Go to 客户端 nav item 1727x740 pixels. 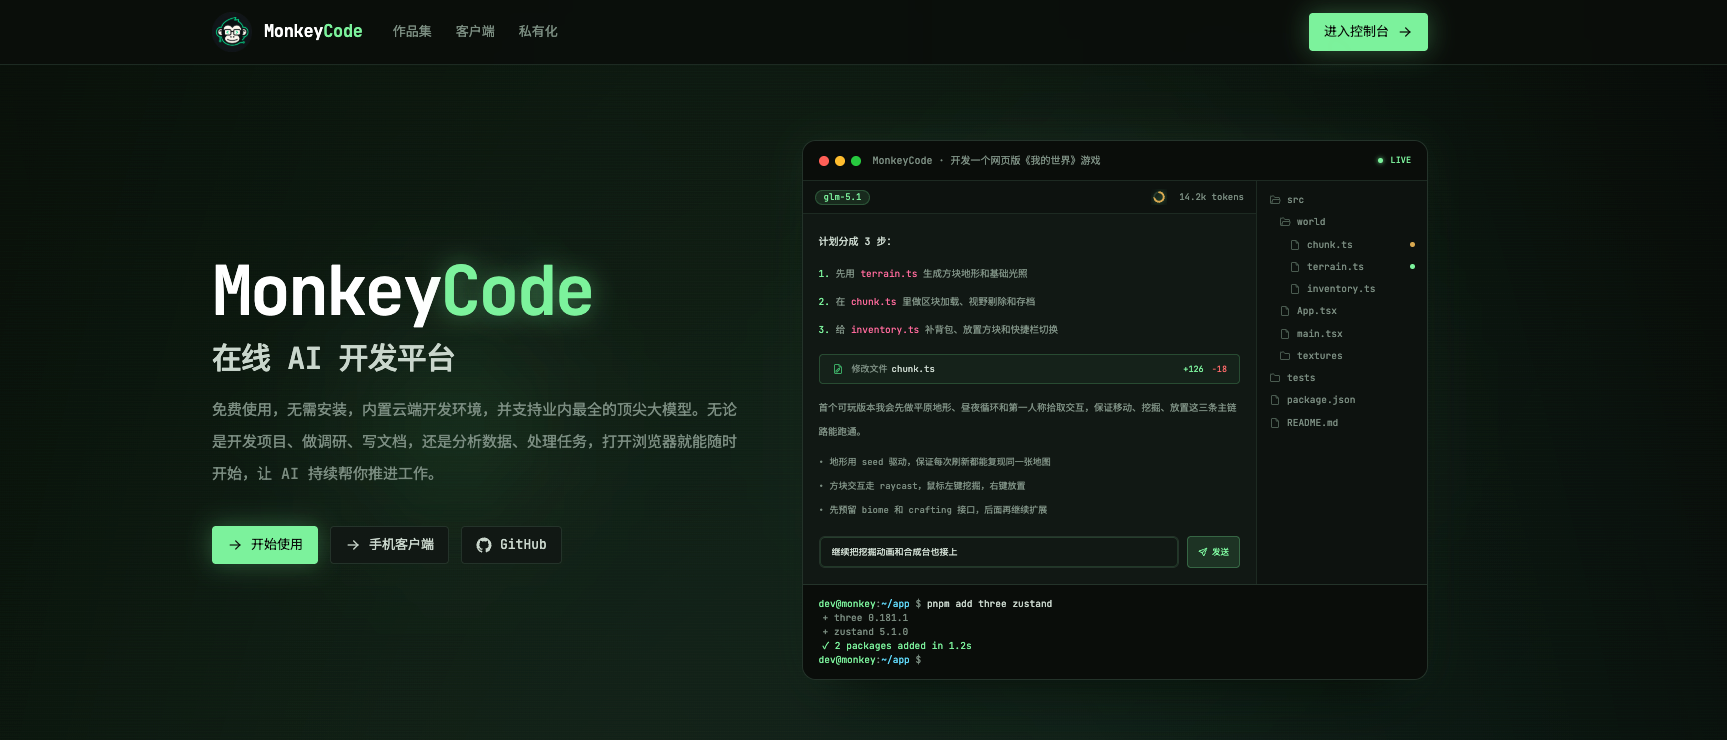click(475, 32)
